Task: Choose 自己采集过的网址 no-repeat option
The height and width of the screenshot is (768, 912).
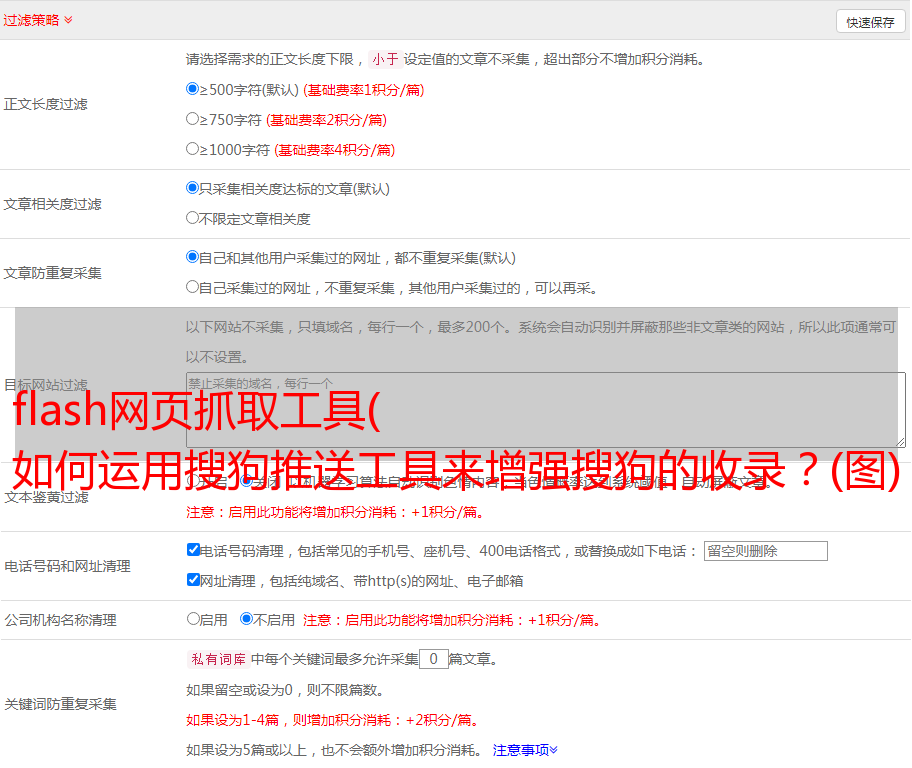Action: pyautogui.click(x=193, y=287)
